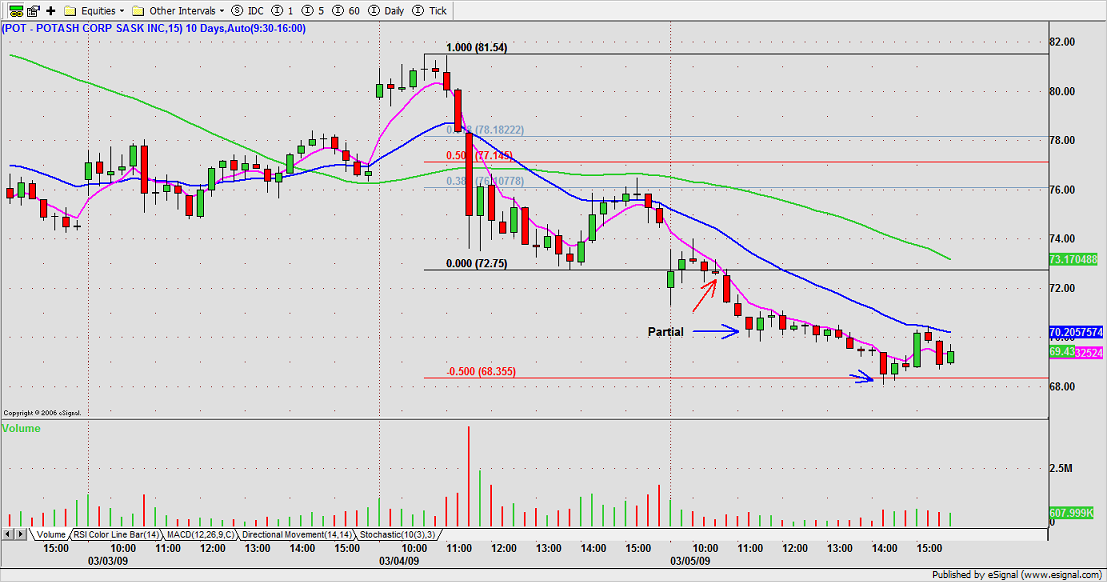
Task: Click the 12:00 label under 03/03/09
Action: tap(213, 548)
